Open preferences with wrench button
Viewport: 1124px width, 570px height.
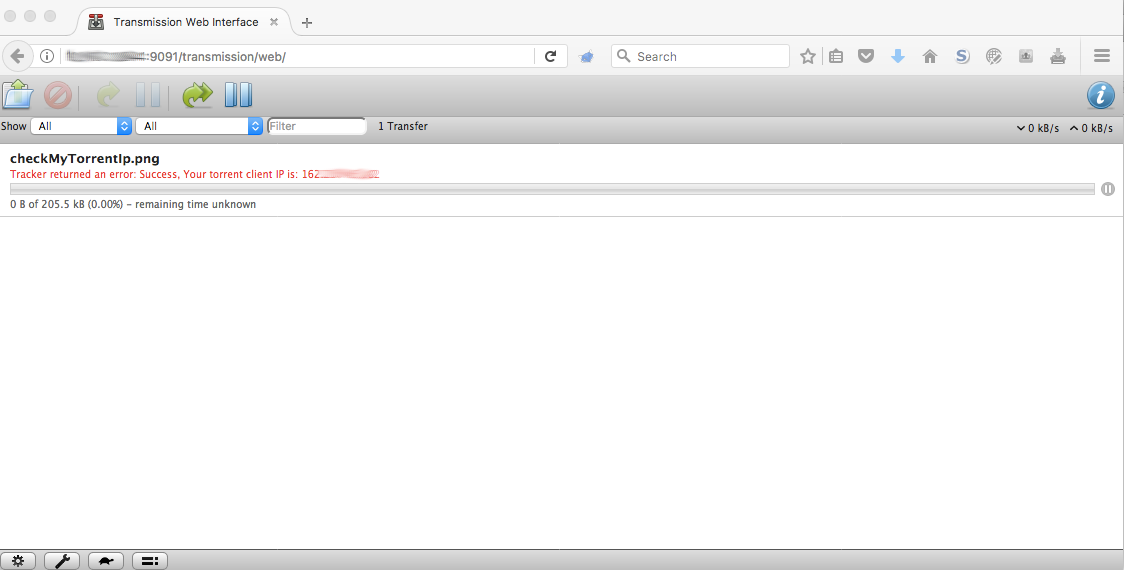tap(62, 561)
